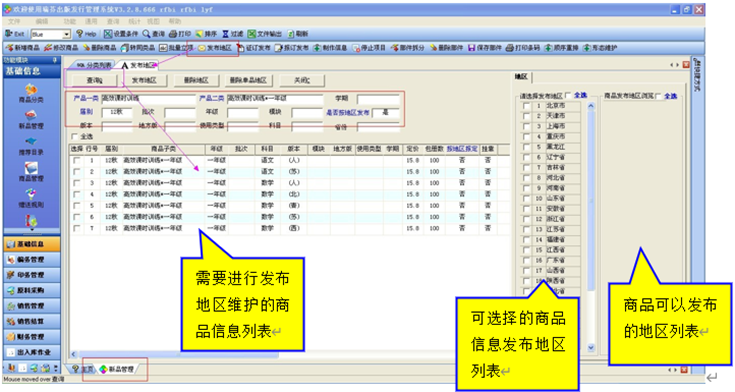Tick 全选 for 商品发布地区浏览 list
The height and width of the screenshot is (392, 735).
658,96
